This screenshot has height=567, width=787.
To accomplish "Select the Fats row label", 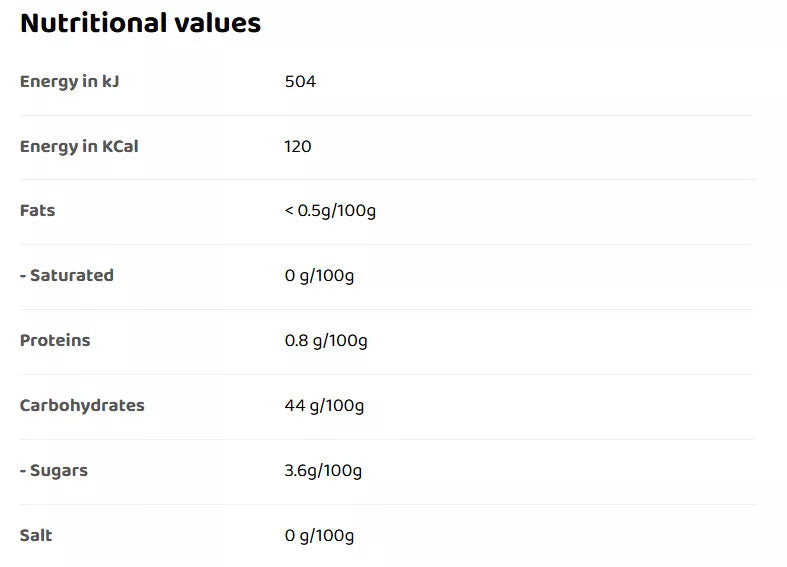I will pos(38,211).
